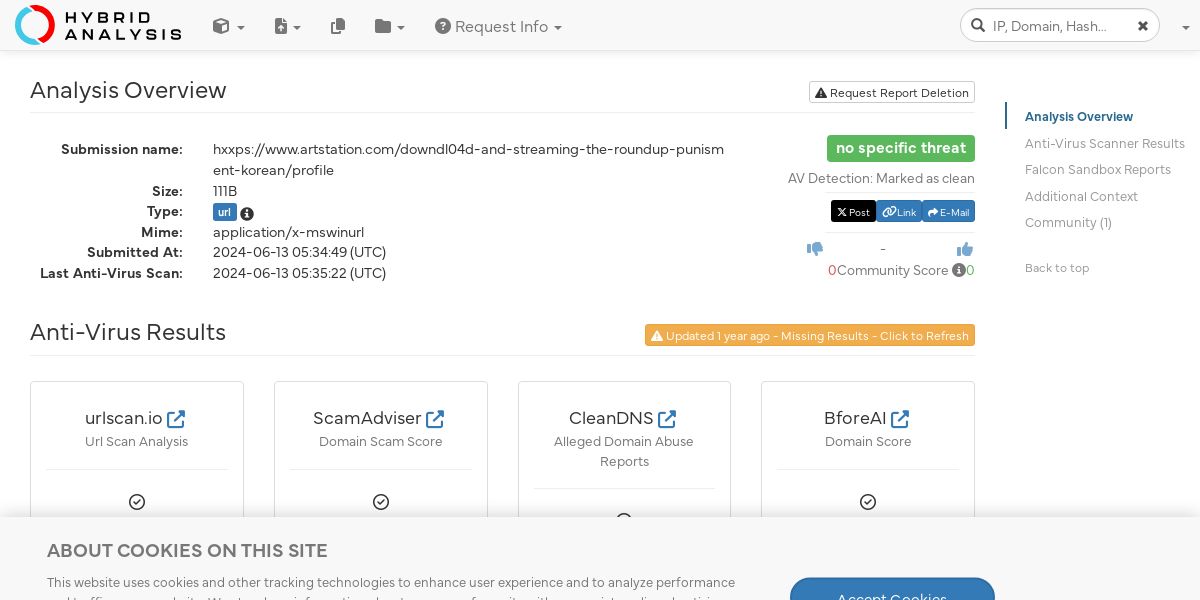Click the url type badge

coord(225,212)
